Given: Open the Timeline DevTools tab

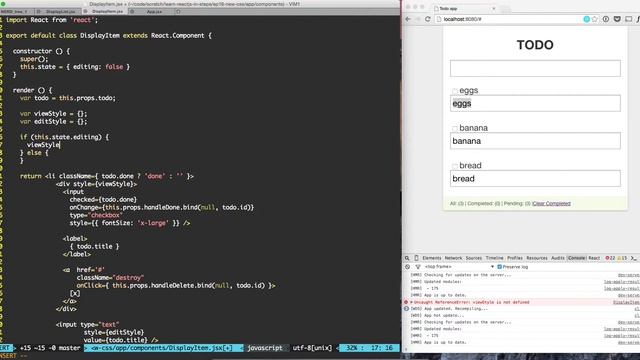Looking at the screenshot, I should (x=494, y=258).
